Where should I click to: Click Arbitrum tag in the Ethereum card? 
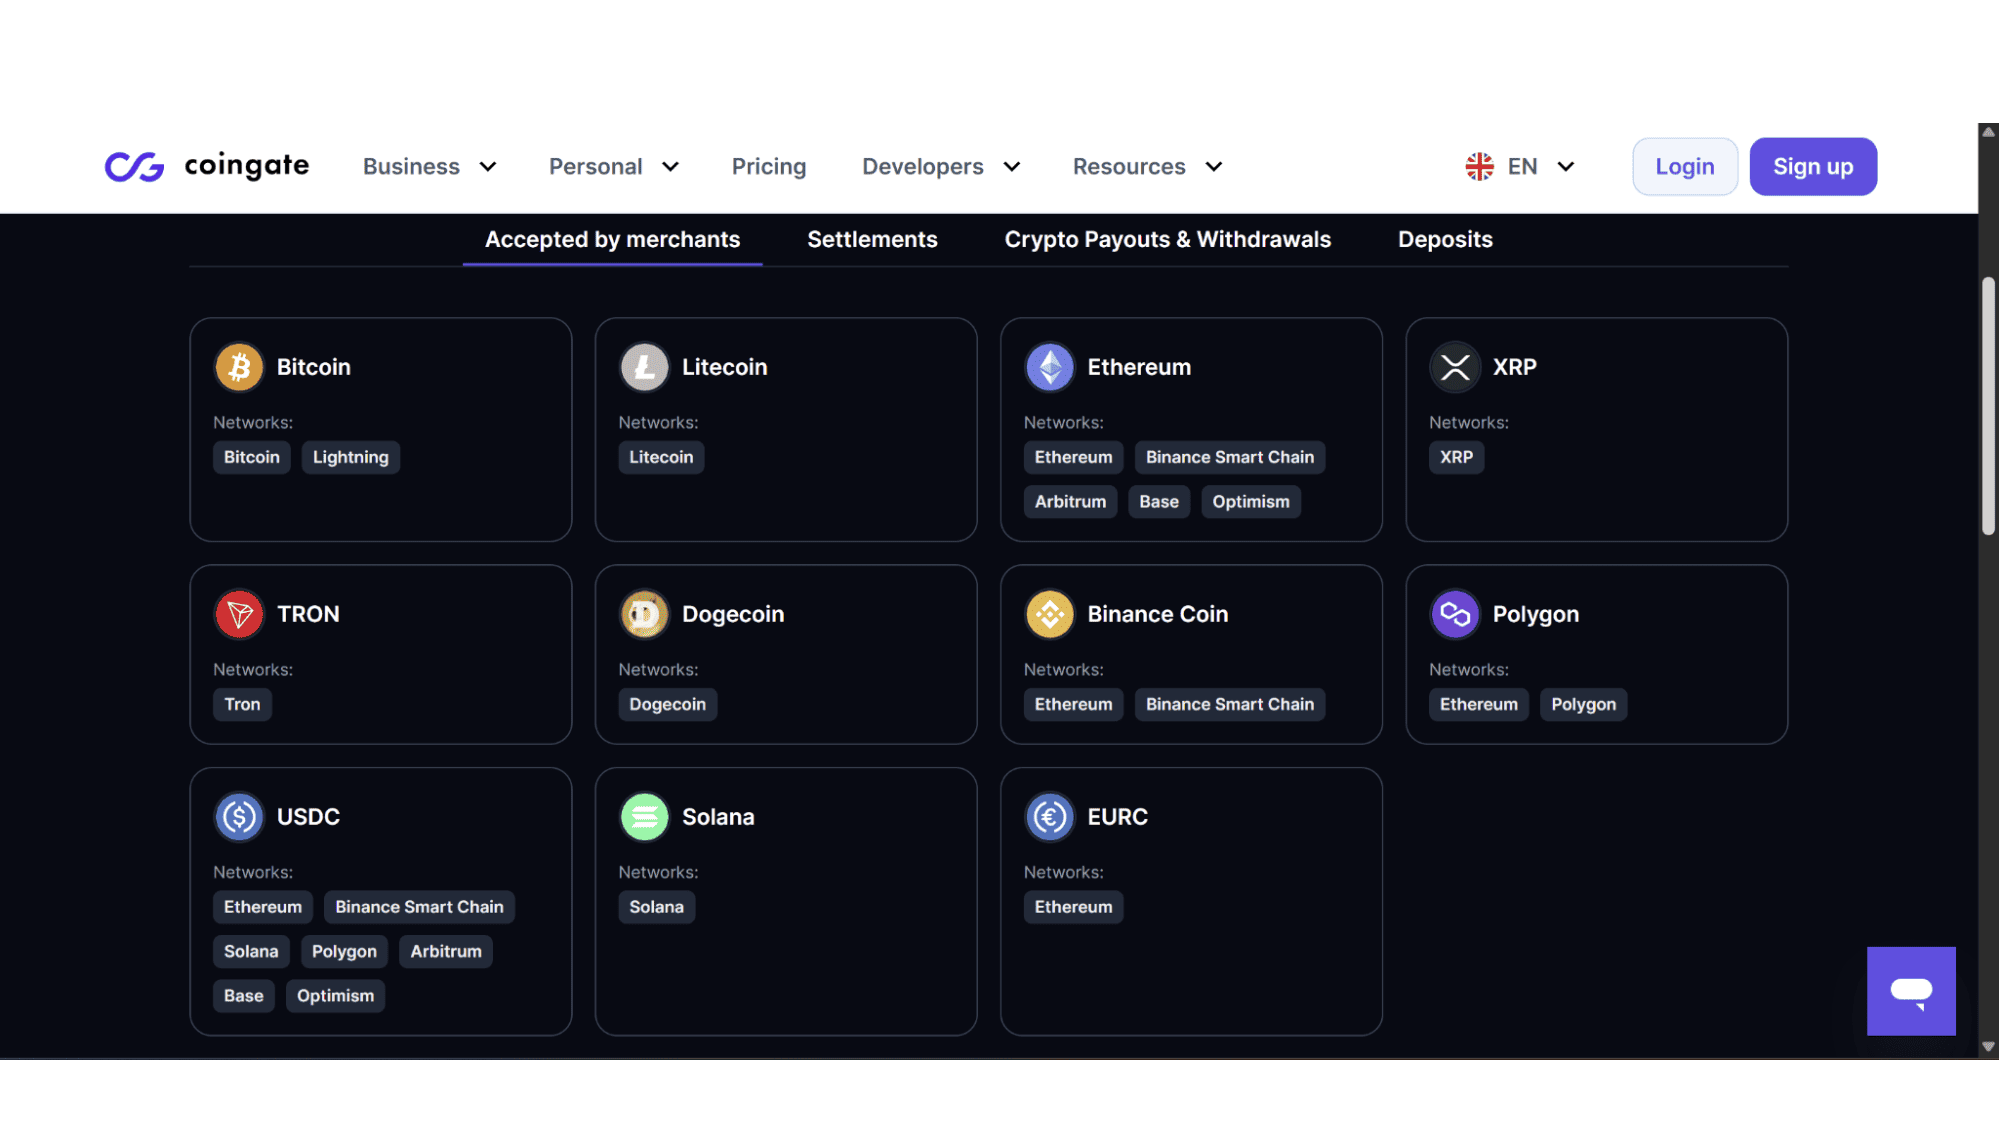tap(1070, 502)
